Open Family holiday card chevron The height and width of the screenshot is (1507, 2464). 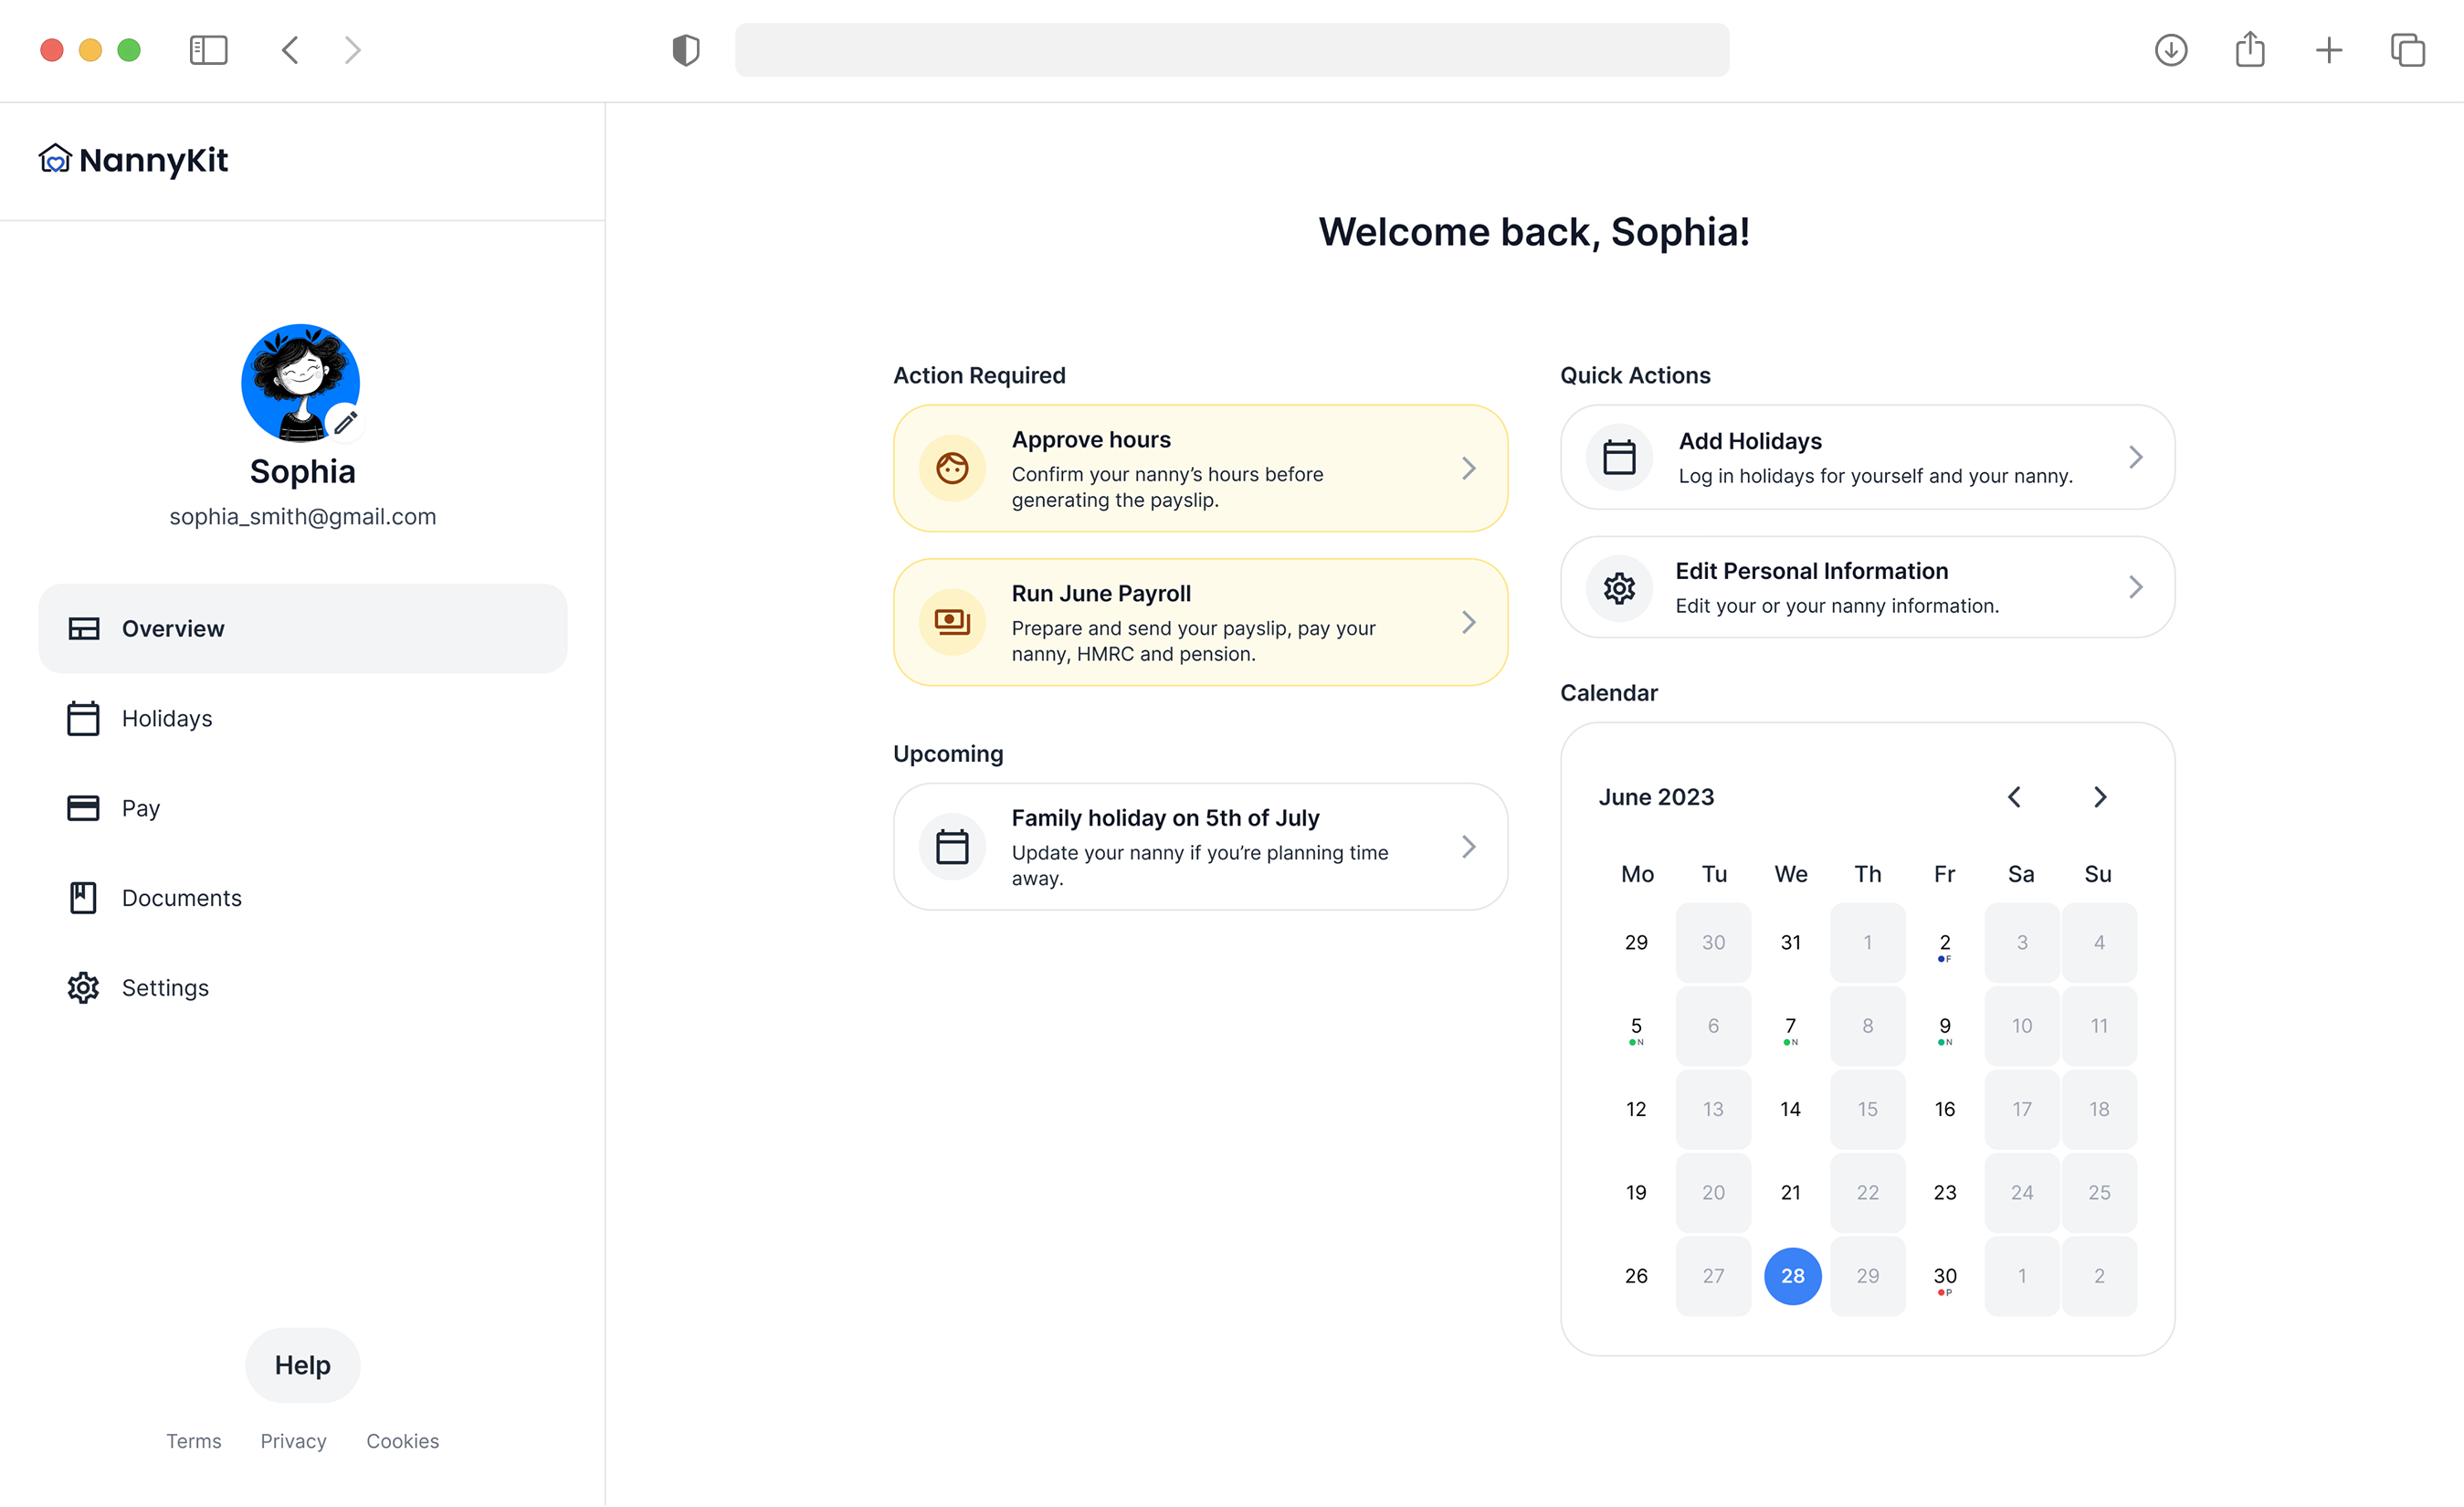click(1468, 847)
